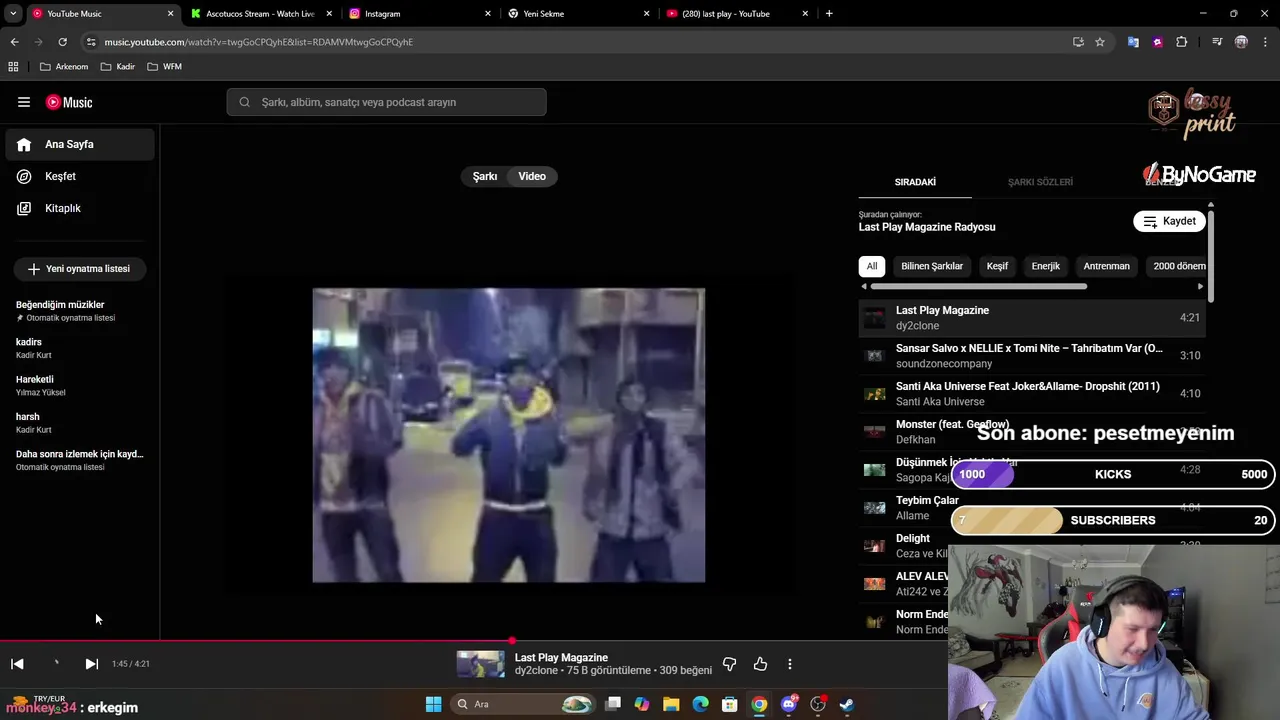Screen dimensions: 1280x720
Task: Click the filter chips horizontal scrollbar
Action: click(x=978, y=287)
